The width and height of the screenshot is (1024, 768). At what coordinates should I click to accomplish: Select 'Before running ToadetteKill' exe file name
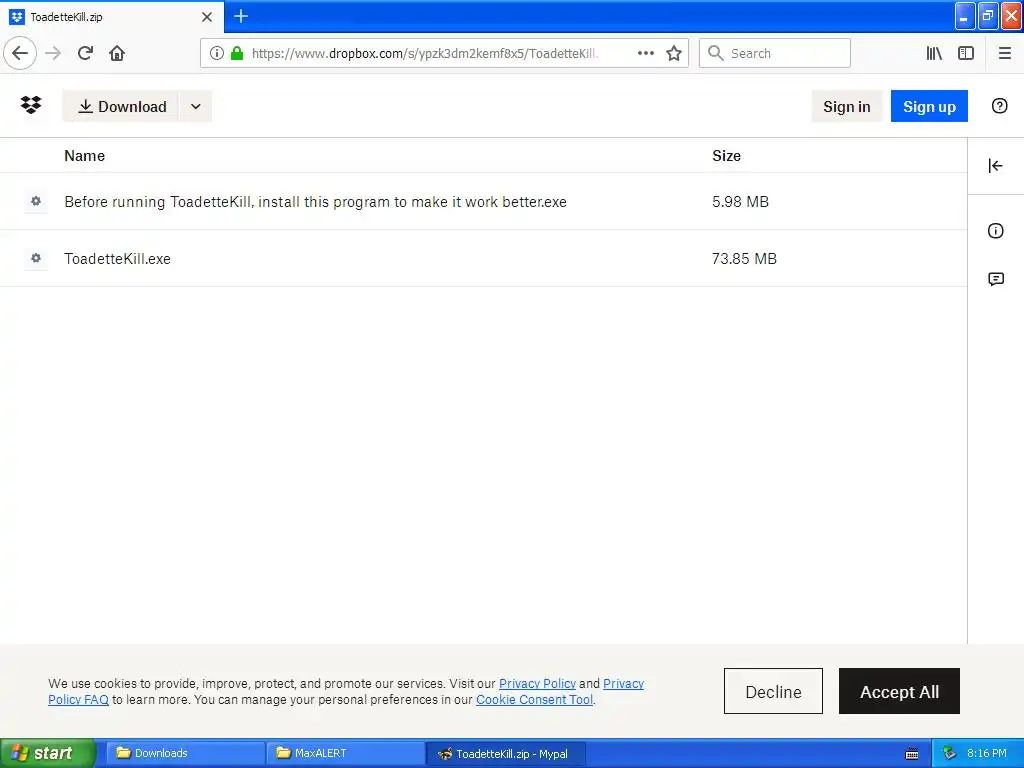315,202
